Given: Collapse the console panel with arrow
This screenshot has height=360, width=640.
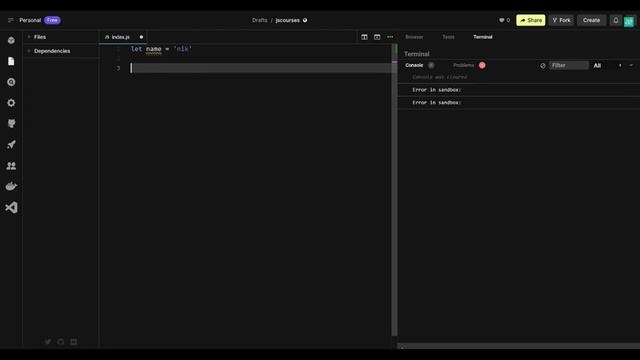Looking at the screenshot, I should [x=631, y=65].
